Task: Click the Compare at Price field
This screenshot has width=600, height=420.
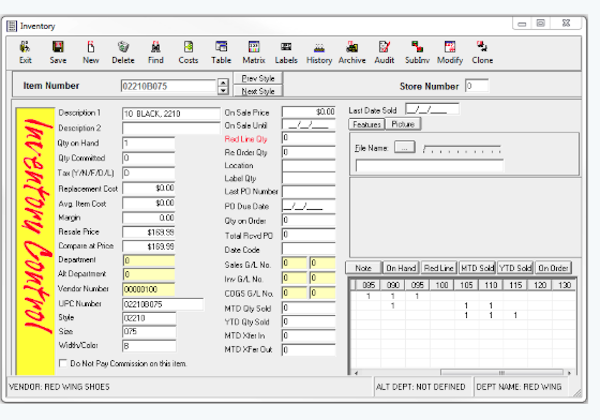Action: (149, 246)
